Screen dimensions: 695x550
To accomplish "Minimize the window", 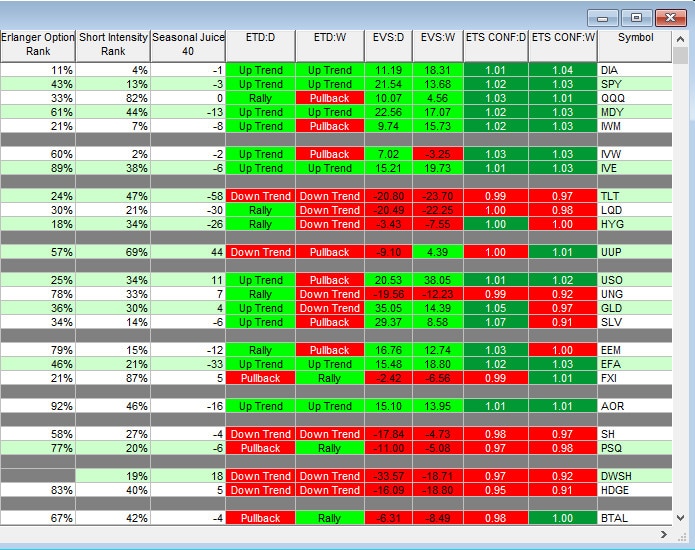I will pyautogui.click(x=602, y=18).
